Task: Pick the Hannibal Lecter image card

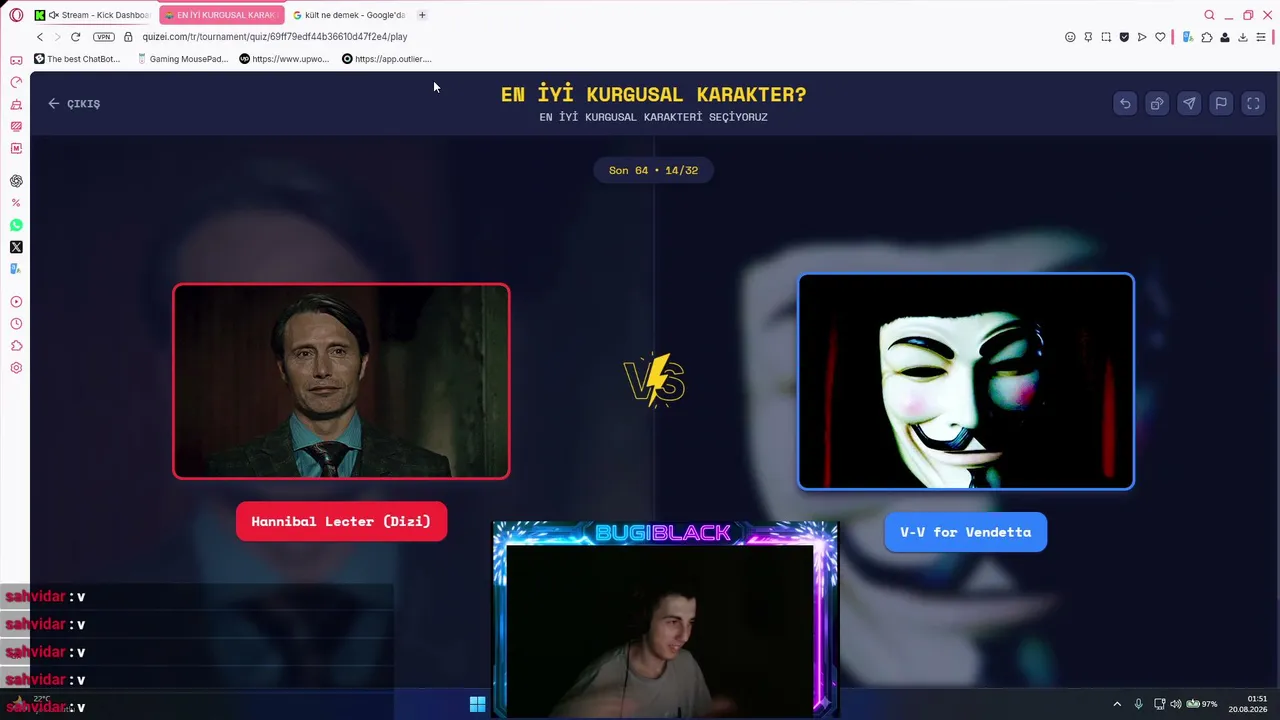Action: 341,381
